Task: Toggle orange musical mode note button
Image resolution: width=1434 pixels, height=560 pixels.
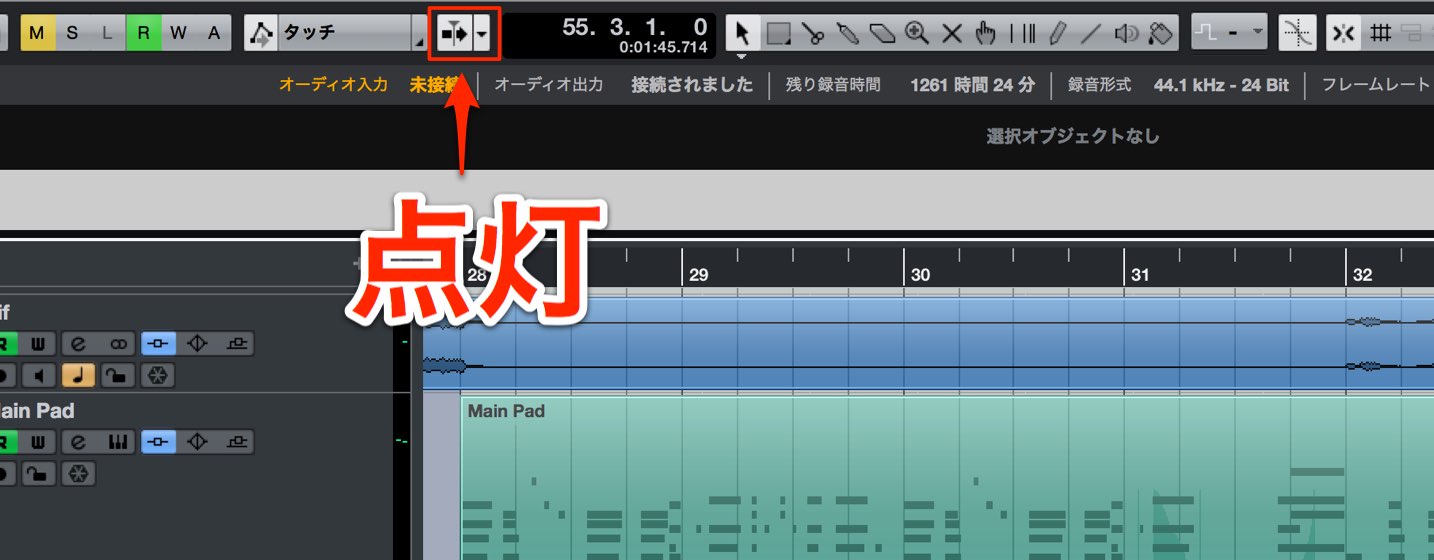Action: coord(77,376)
